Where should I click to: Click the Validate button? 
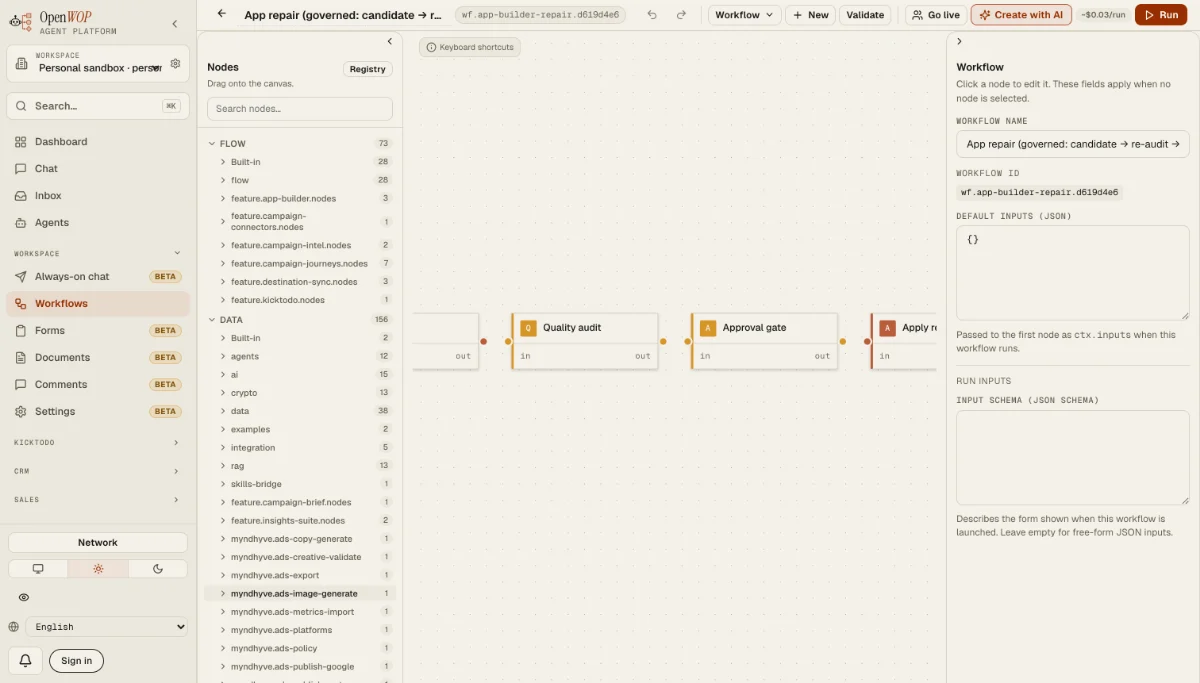point(865,15)
